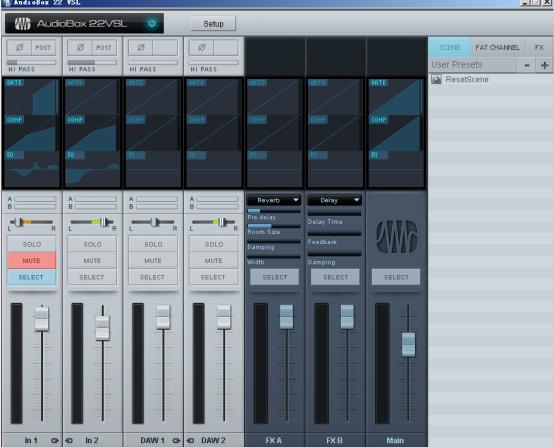Click the Reverb Pre delay slider

click(274, 211)
